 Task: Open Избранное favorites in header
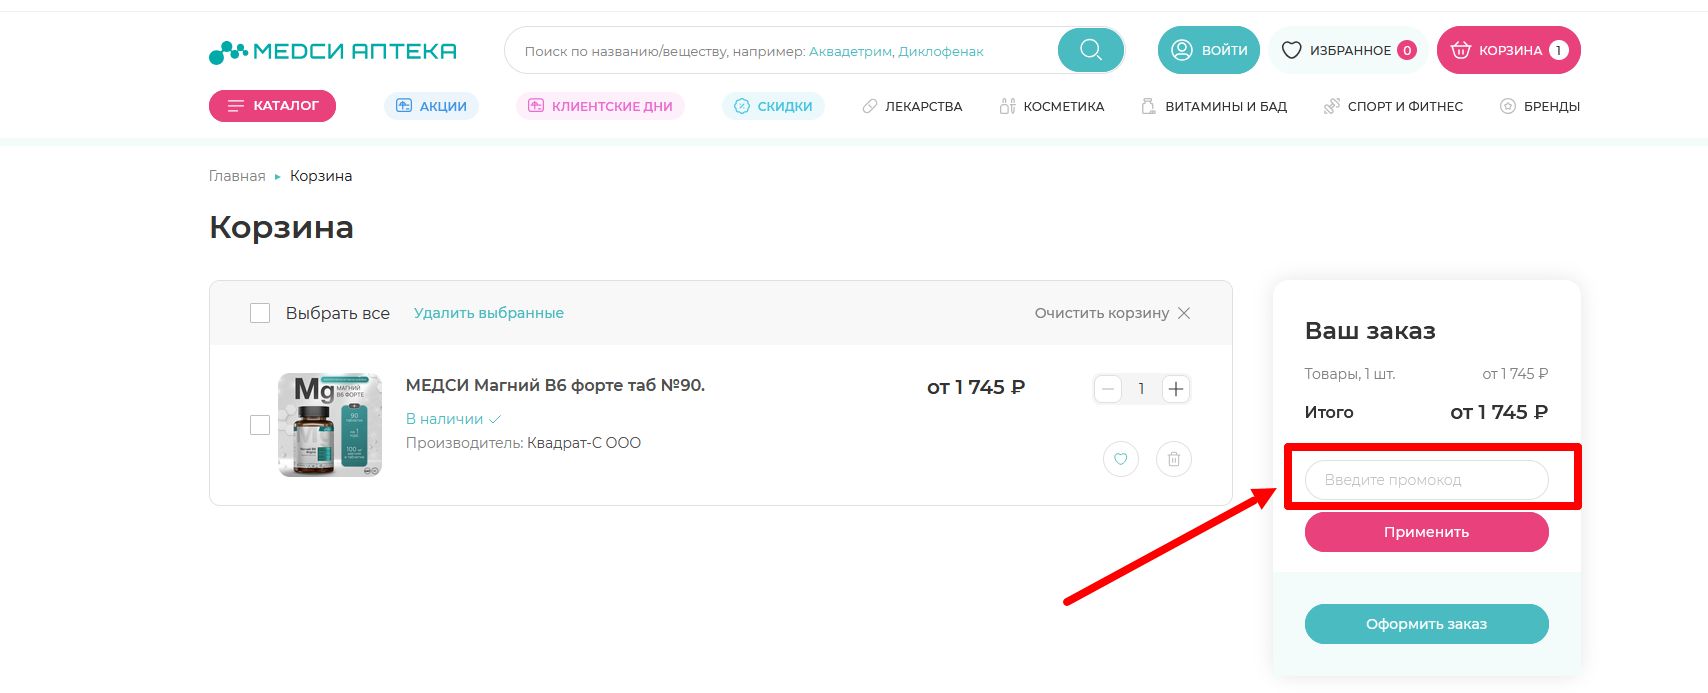coord(1348,50)
